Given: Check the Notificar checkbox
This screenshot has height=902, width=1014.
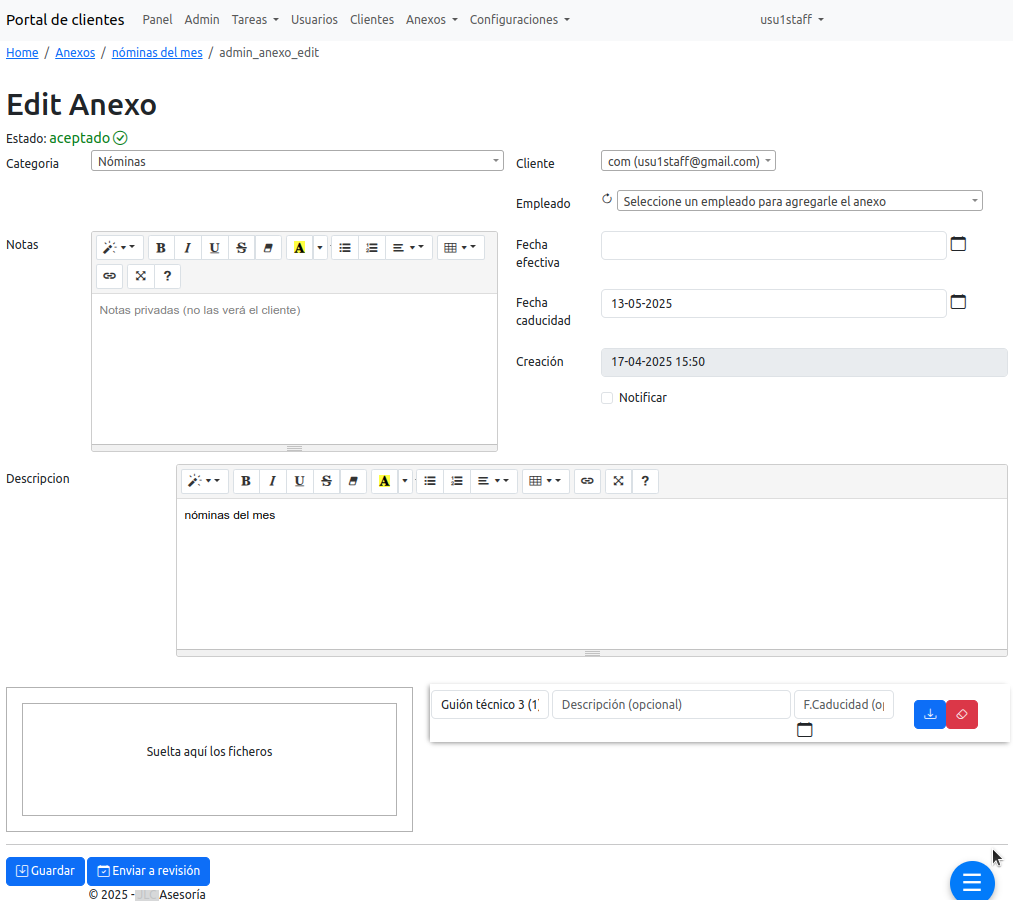Looking at the screenshot, I should point(607,398).
